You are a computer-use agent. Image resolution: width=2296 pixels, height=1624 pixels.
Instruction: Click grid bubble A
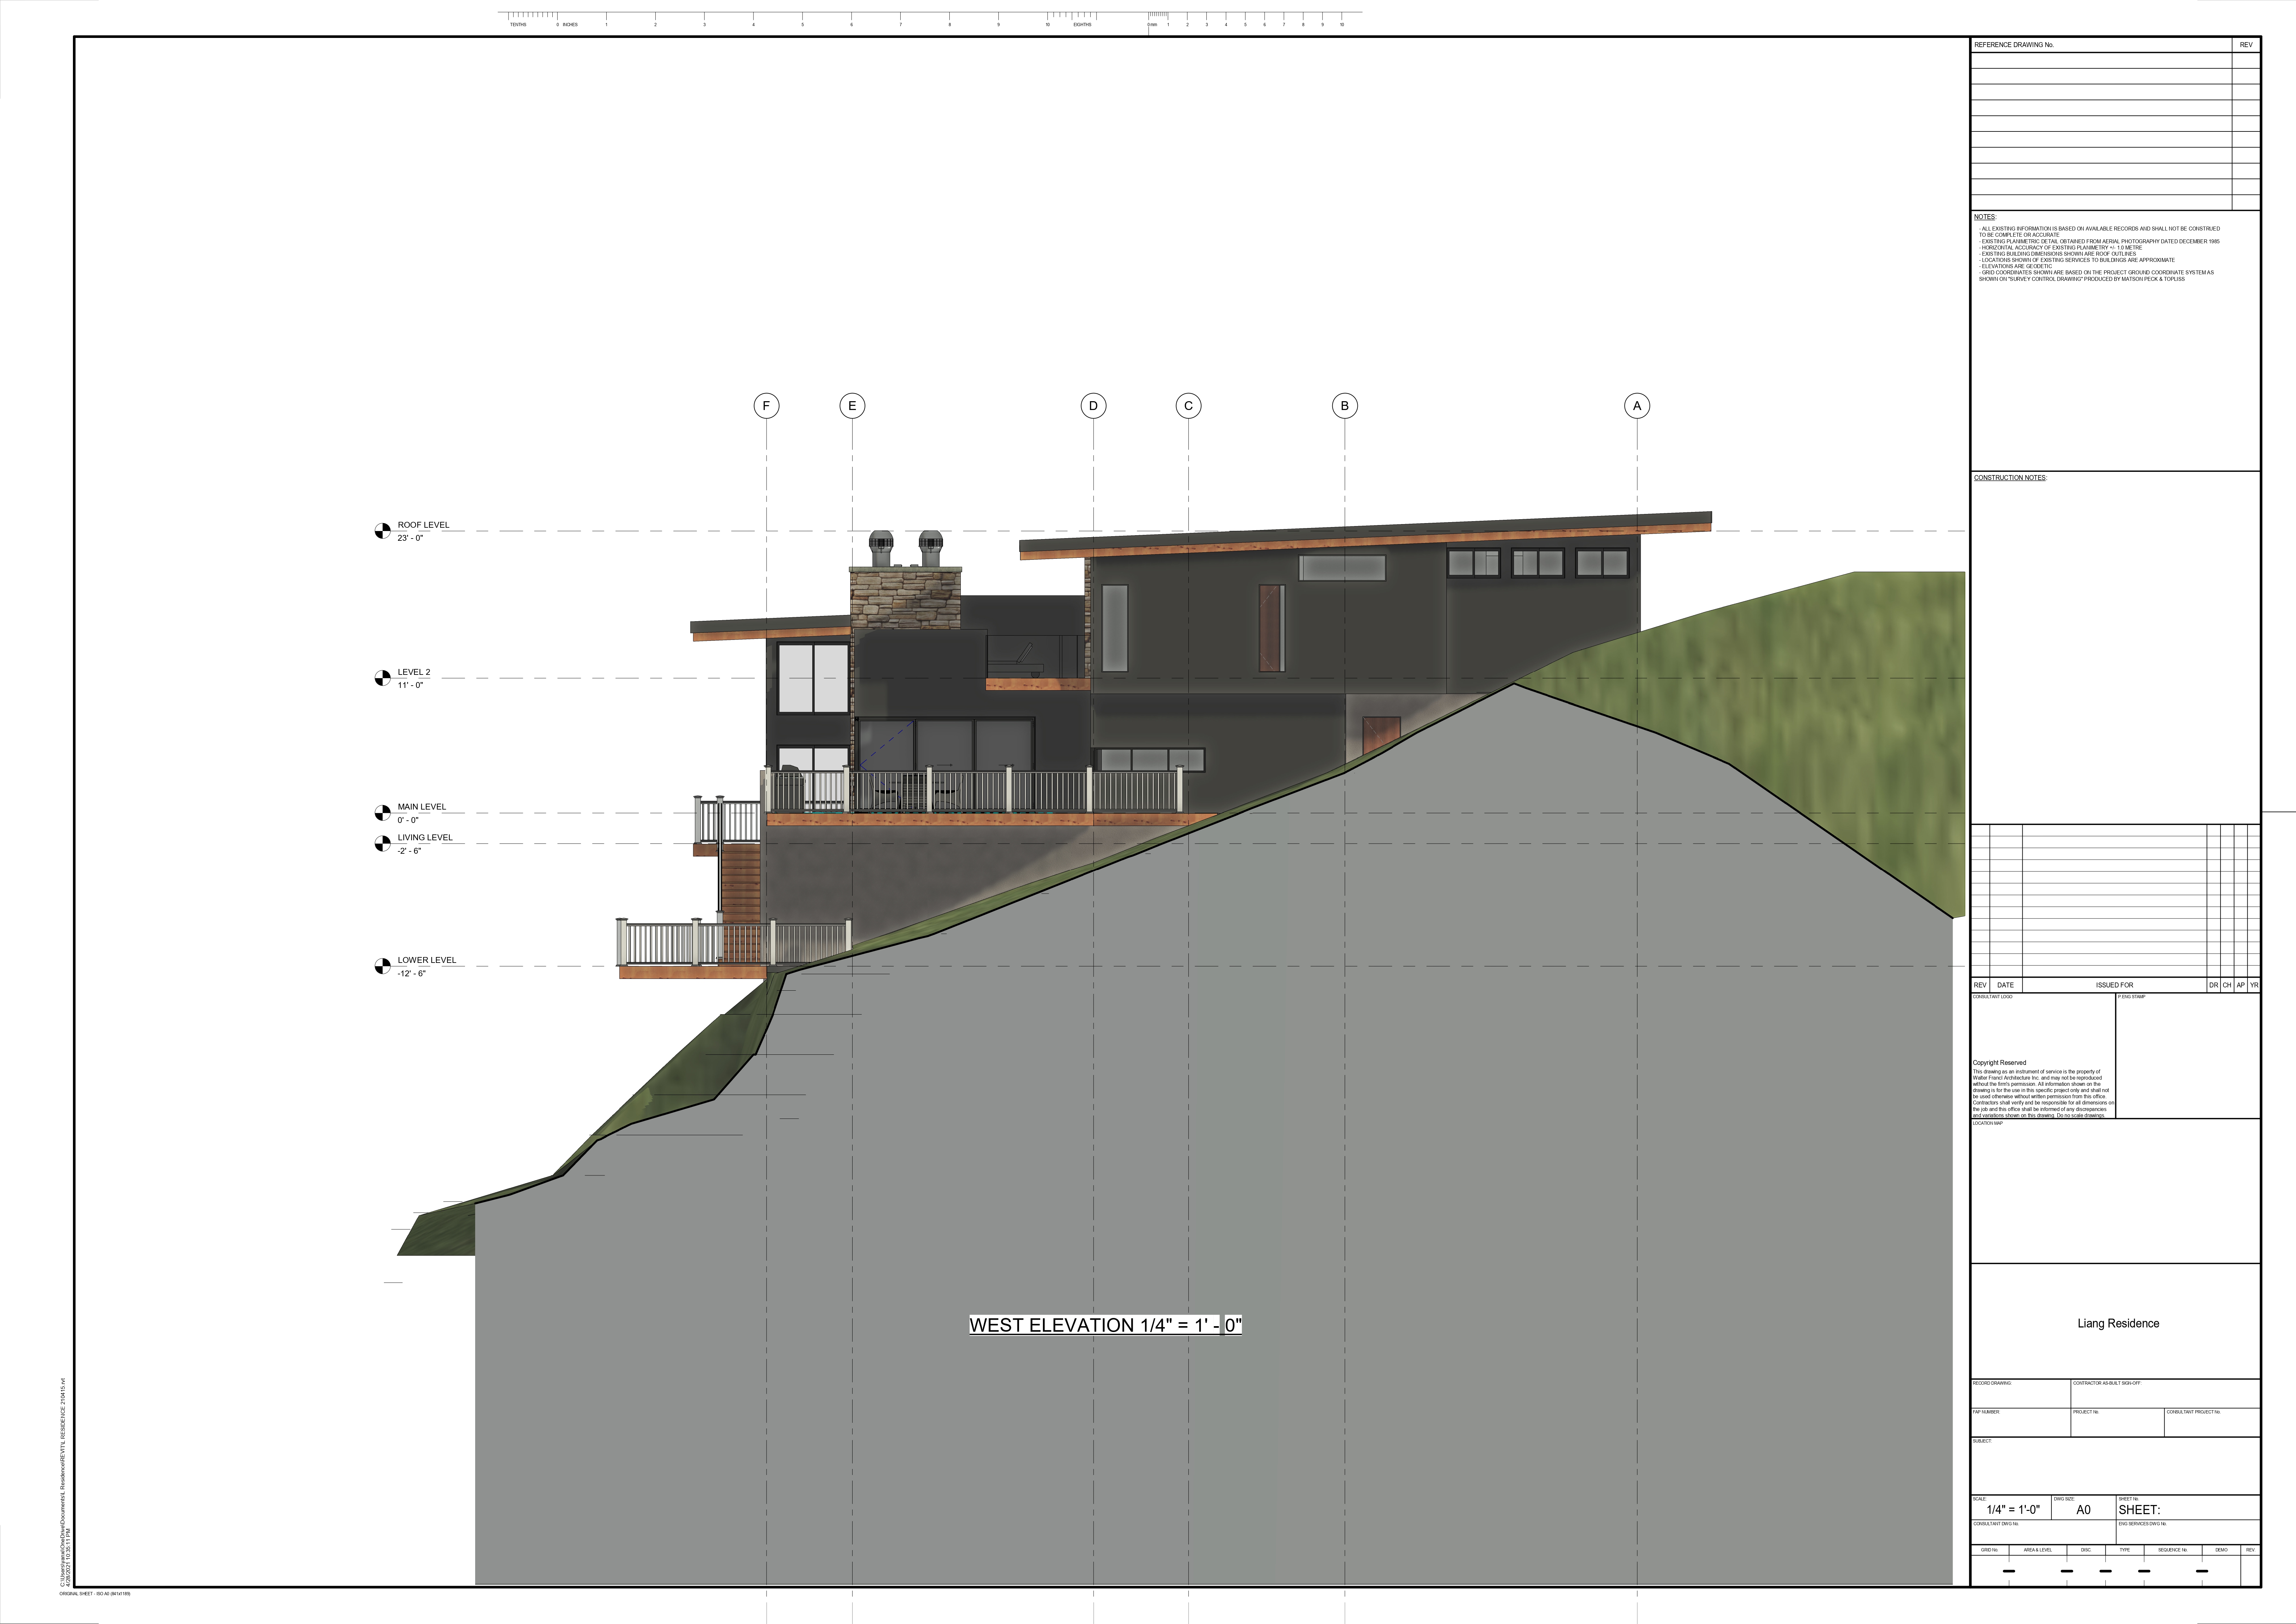point(1637,406)
